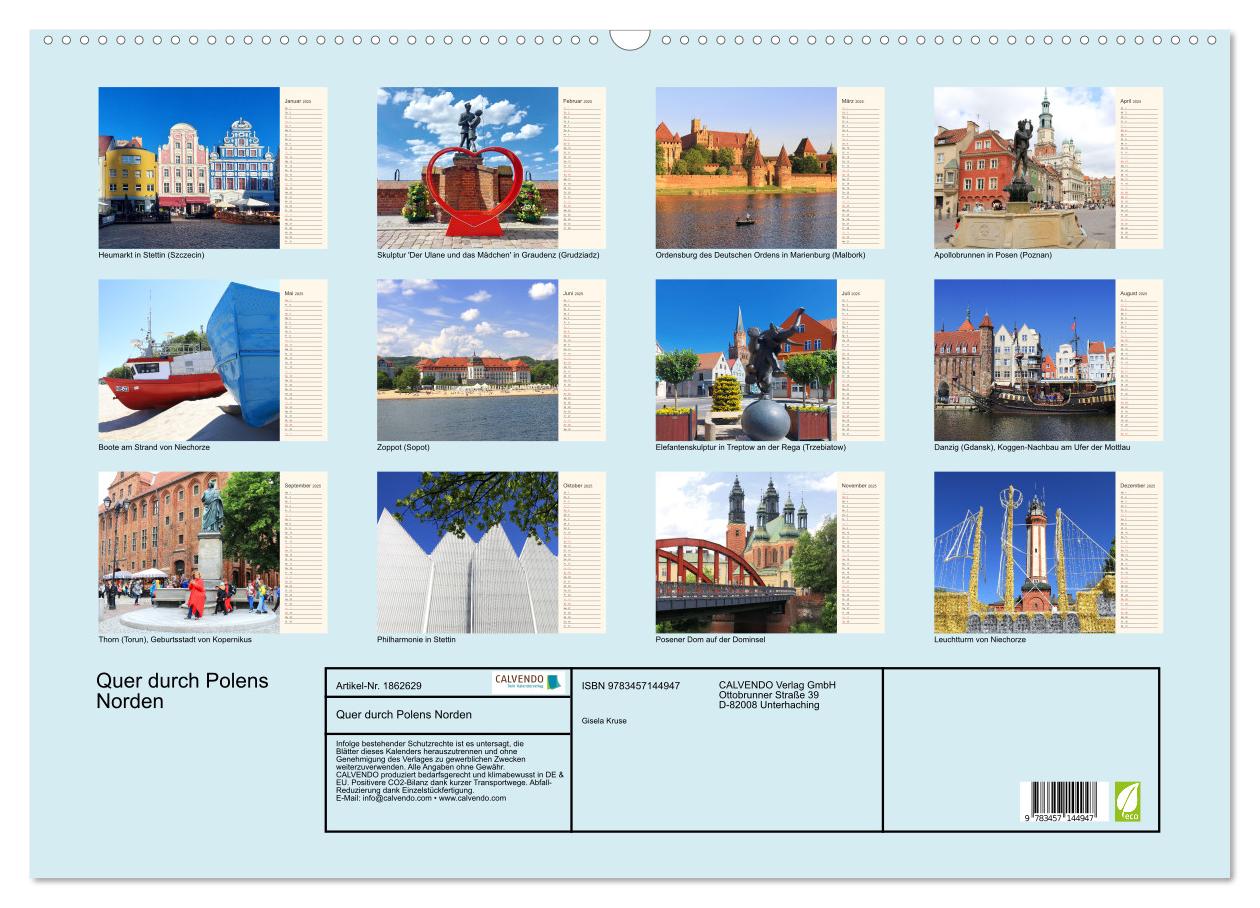
Task: Click the Januar calendar column
Action: pos(304,168)
